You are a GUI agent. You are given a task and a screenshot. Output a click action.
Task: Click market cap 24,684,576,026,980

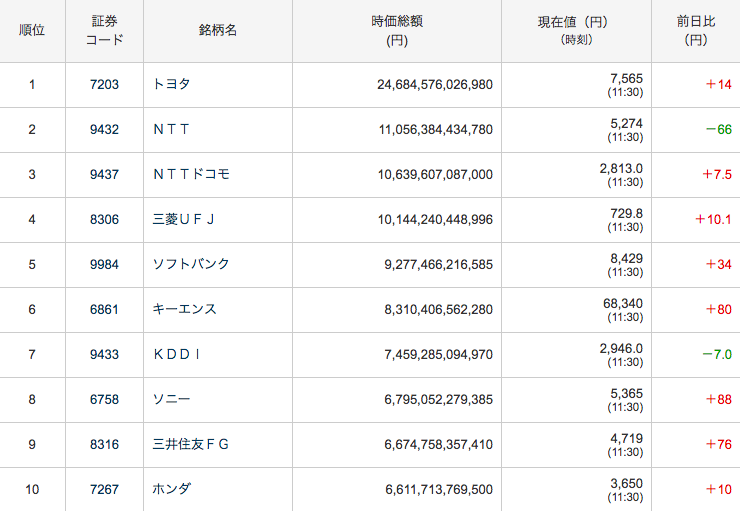435,84
